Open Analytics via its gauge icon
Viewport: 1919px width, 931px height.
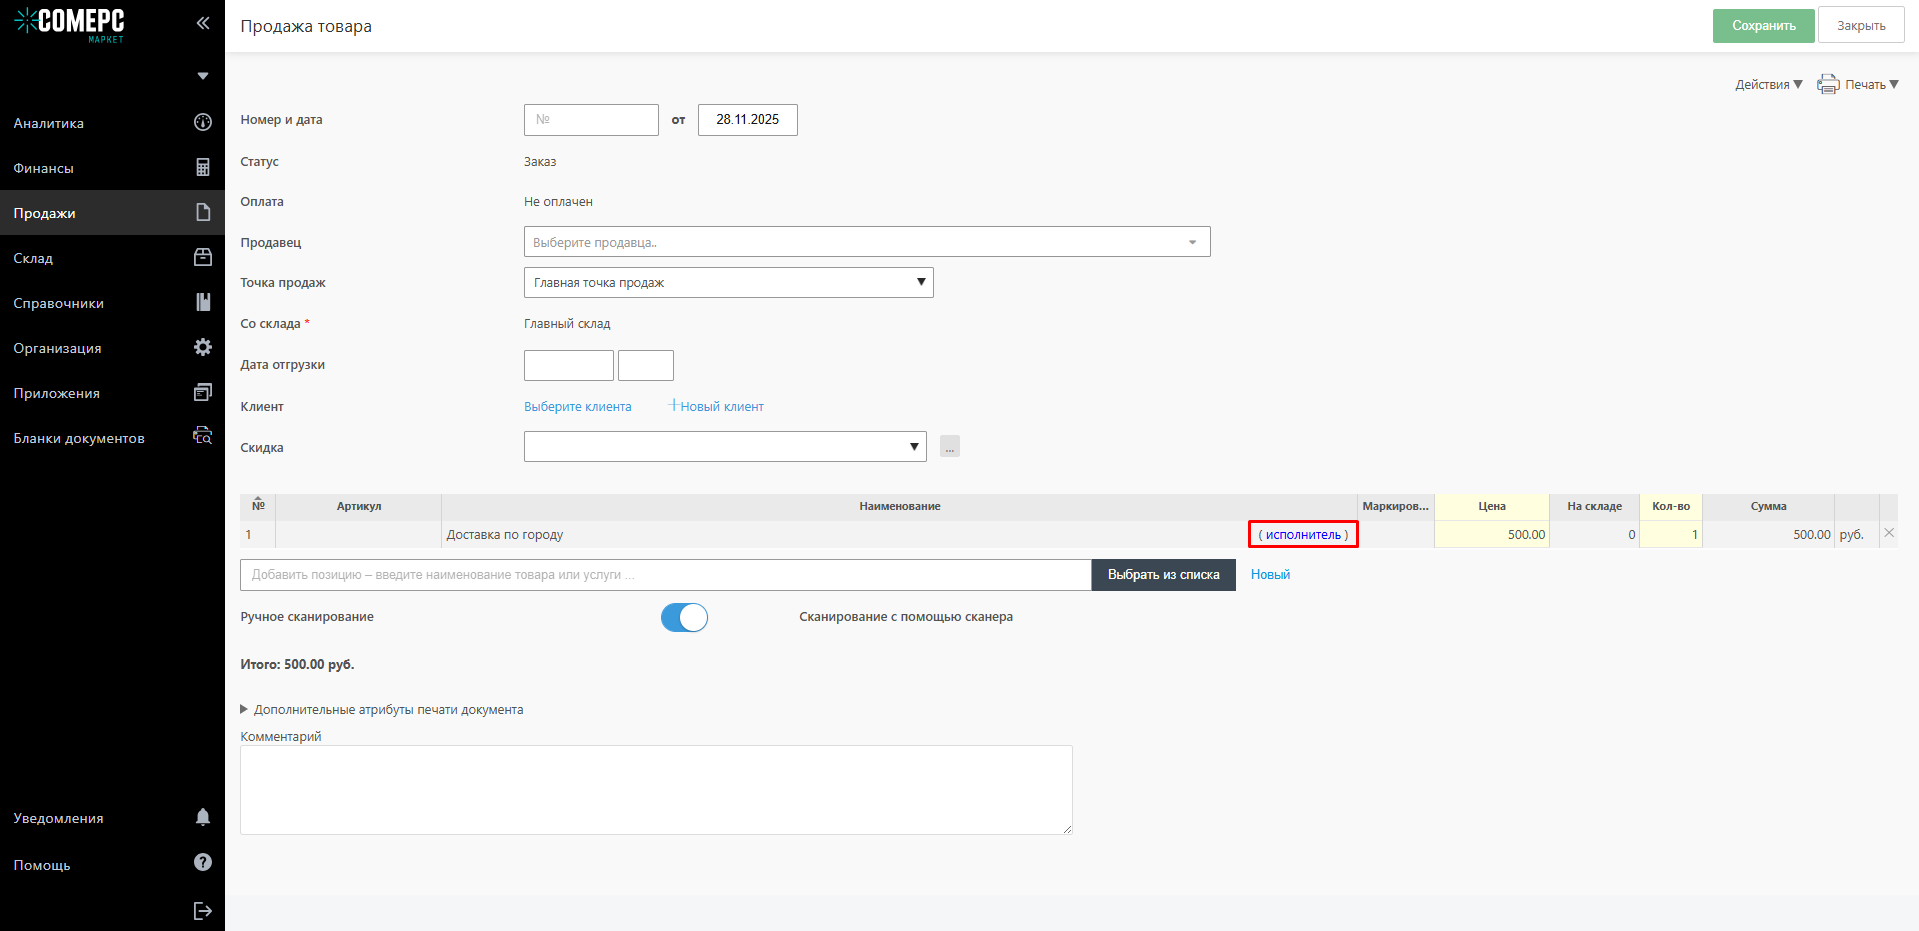tap(203, 122)
